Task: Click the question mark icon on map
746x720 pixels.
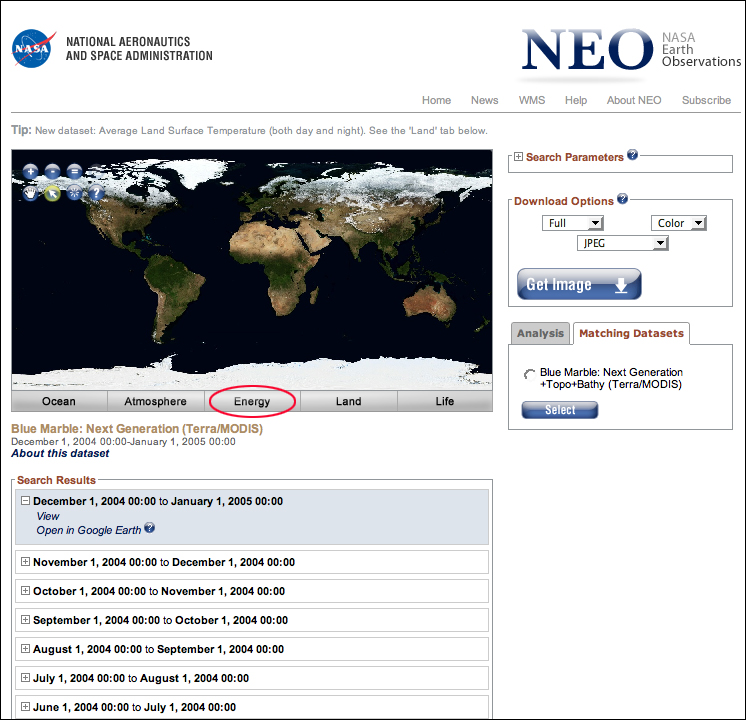Action: click(x=96, y=193)
